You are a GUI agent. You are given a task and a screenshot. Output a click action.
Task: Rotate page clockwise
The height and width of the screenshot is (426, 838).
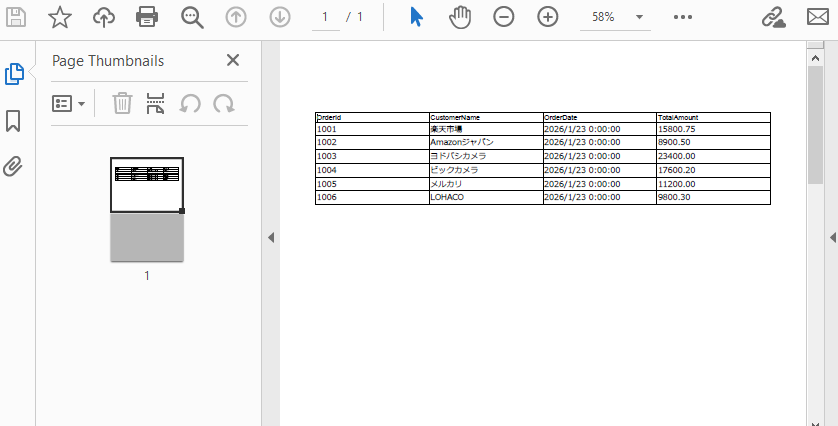tap(224, 103)
